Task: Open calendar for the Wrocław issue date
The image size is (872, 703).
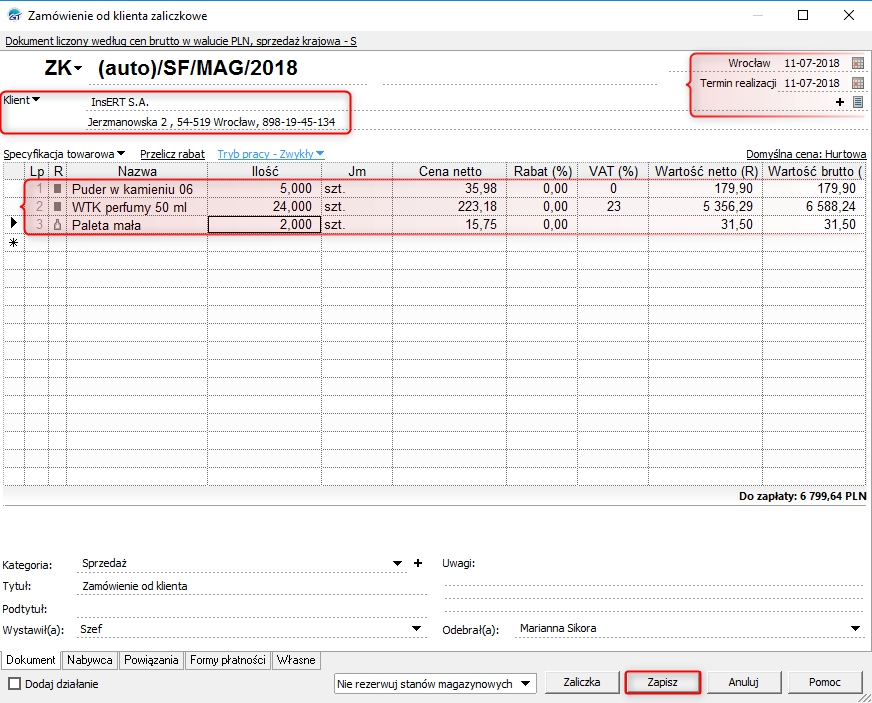Action: coord(857,63)
